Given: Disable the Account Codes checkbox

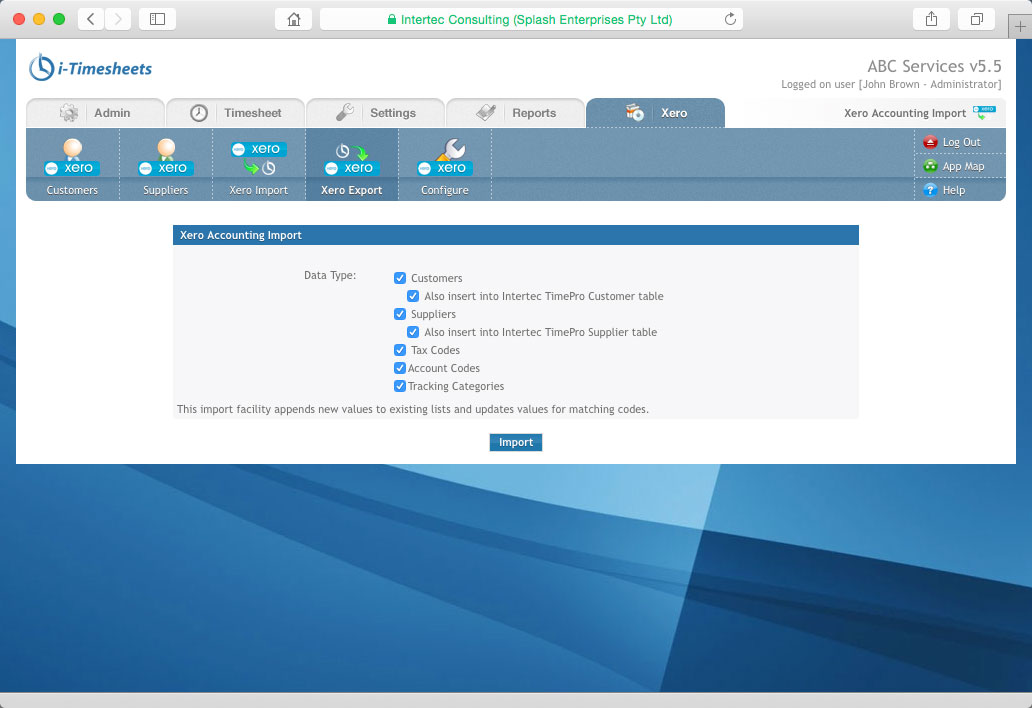Looking at the screenshot, I should [x=400, y=368].
